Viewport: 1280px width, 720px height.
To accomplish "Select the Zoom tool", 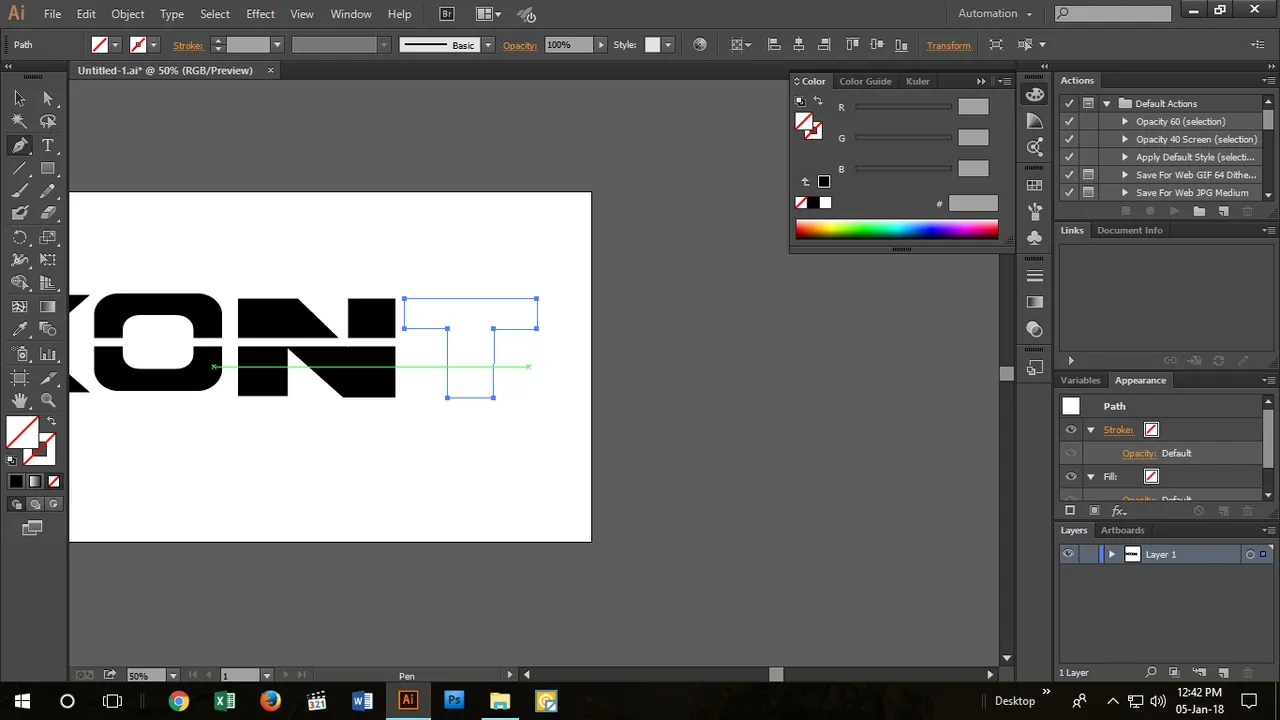I will [x=48, y=400].
